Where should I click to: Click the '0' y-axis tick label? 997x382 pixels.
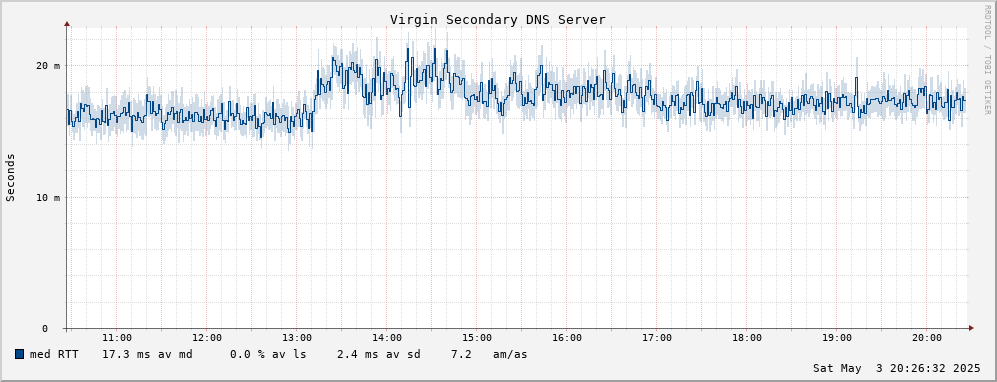tap(45, 329)
